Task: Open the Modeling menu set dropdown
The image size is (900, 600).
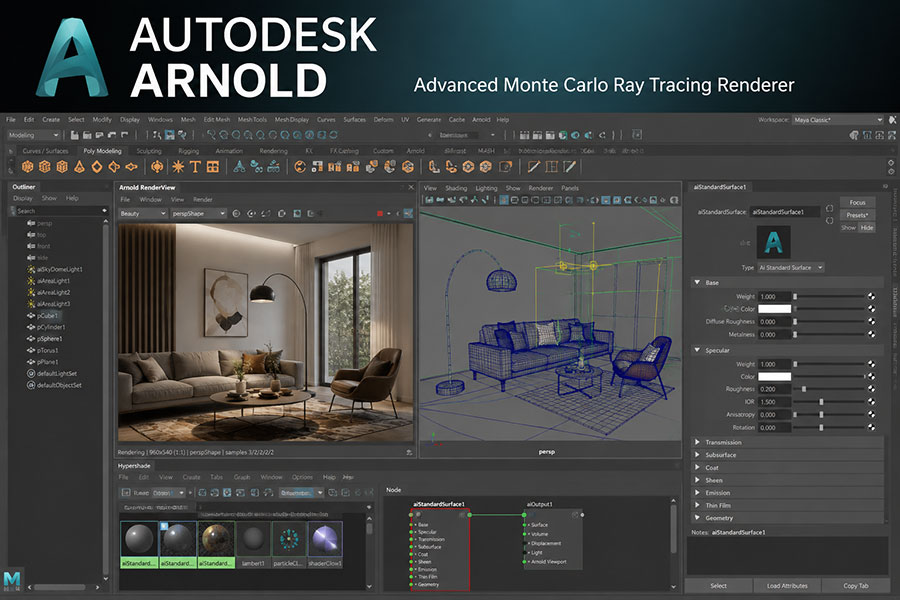Action: 33,135
